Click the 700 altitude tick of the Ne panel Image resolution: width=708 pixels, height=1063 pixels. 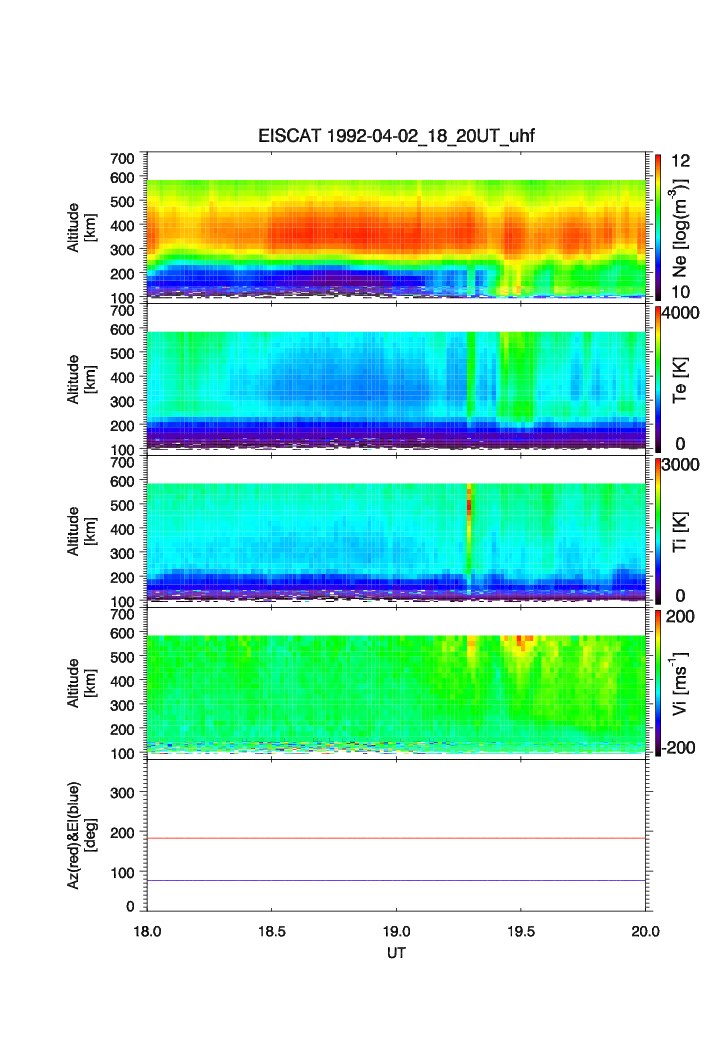(x=122, y=158)
